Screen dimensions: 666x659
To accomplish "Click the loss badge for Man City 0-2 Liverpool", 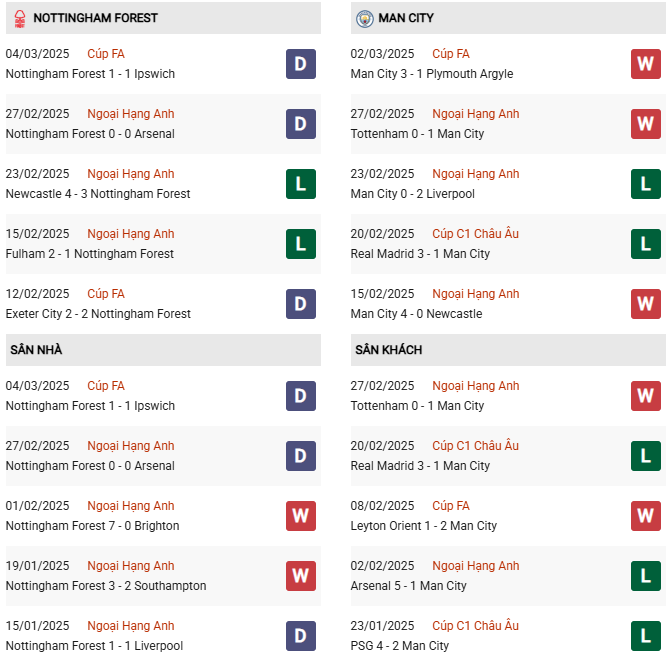I will click(645, 184).
